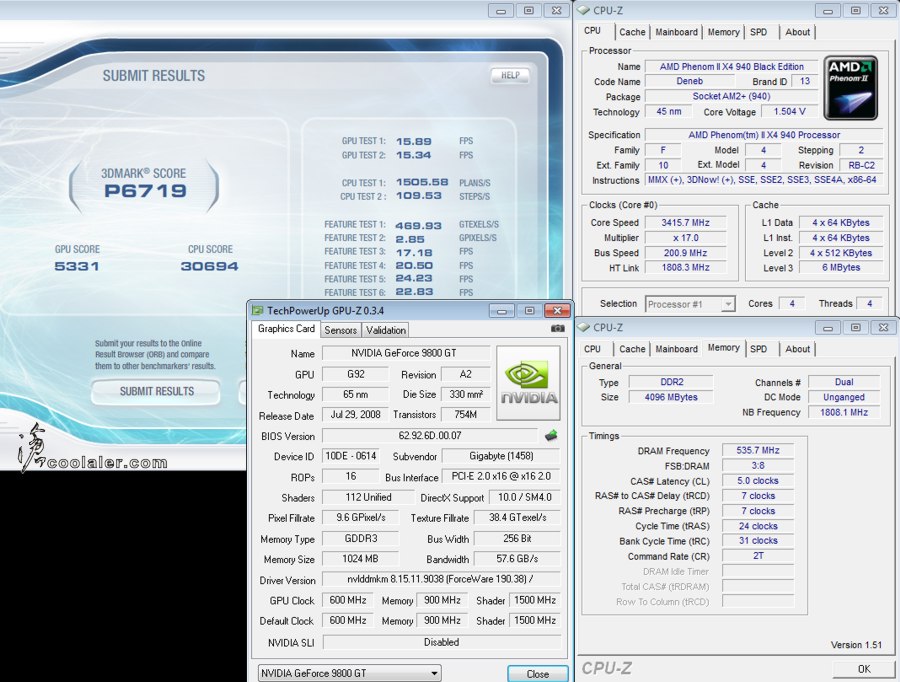Screen dimensions: 900x682
Task: Close the GPU-Z window
Action: click(x=557, y=311)
